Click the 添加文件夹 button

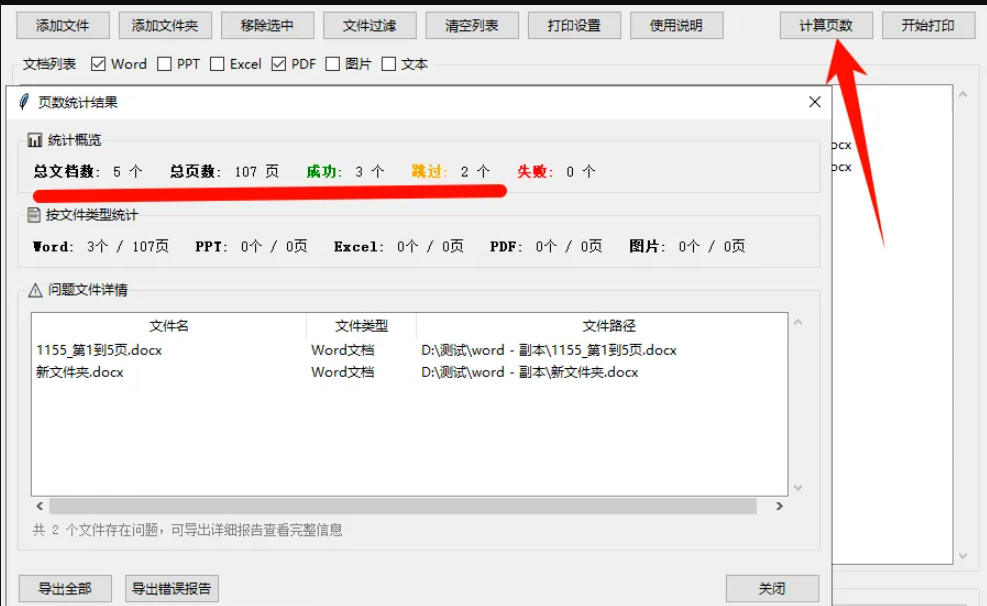pyautogui.click(x=165, y=26)
